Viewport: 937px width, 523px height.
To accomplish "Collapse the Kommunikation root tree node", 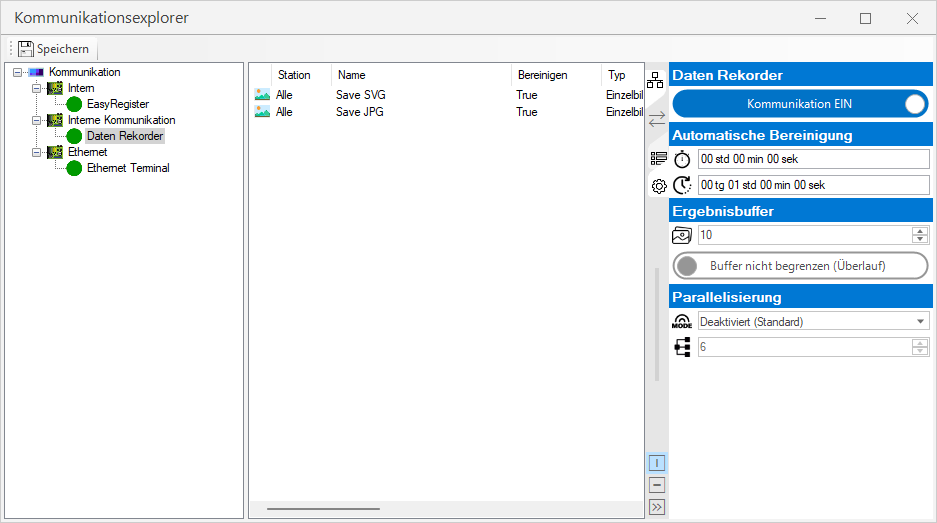I will [x=17, y=72].
